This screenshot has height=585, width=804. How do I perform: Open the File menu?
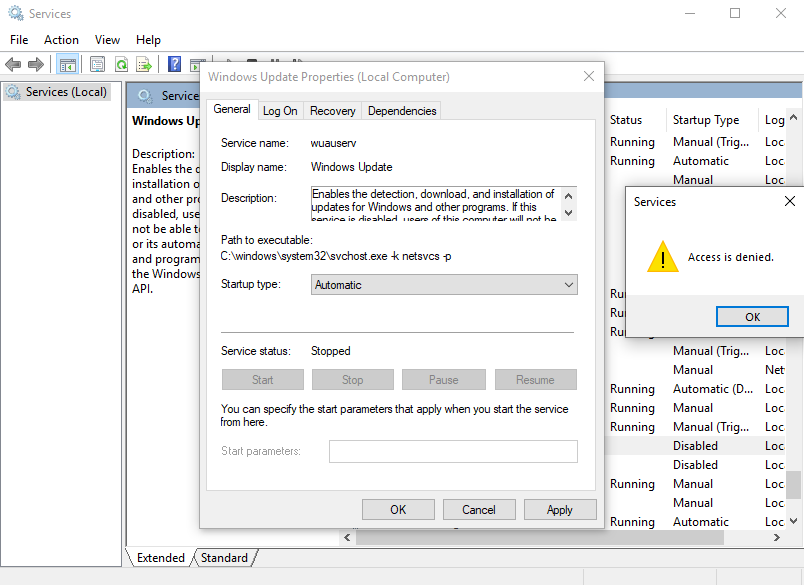[x=19, y=39]
